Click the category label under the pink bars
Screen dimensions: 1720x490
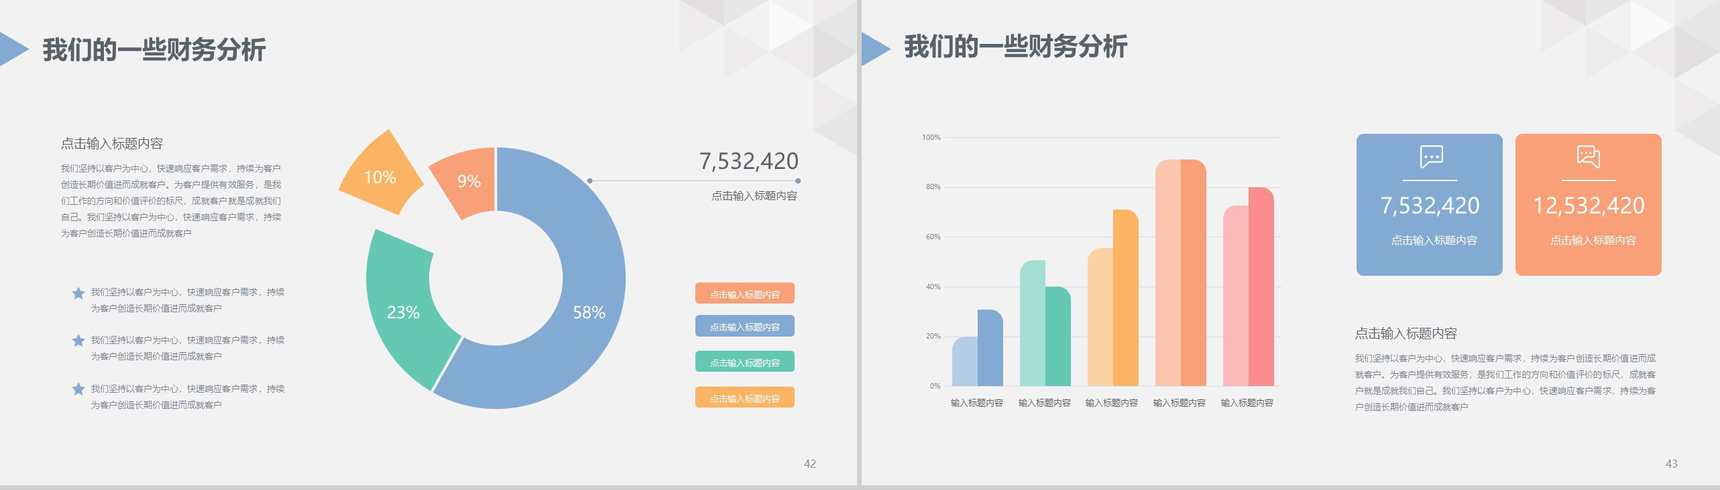point(1247,403)
